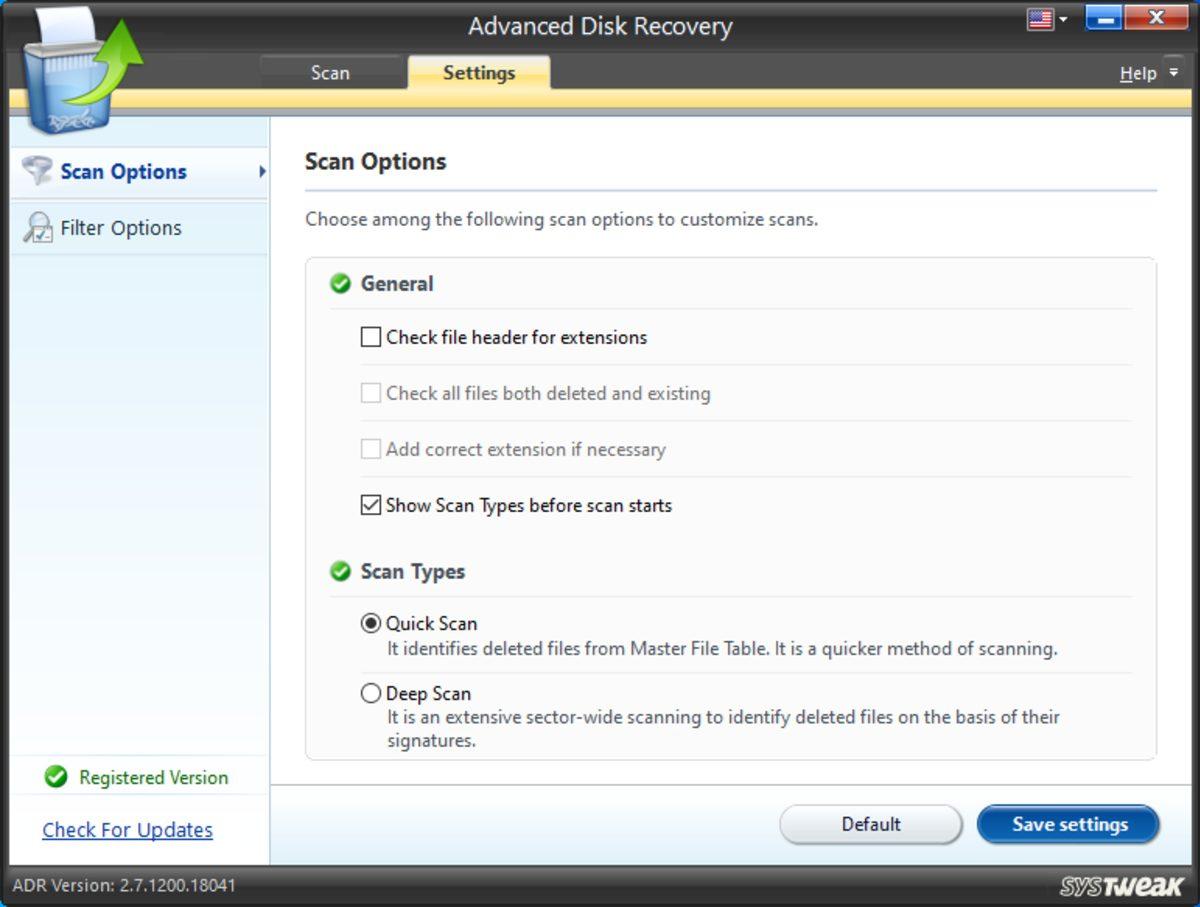Expand the Scan Options sidebar arrow
The width and height of the screenshot is (1200, 907).
coord(262,172)
